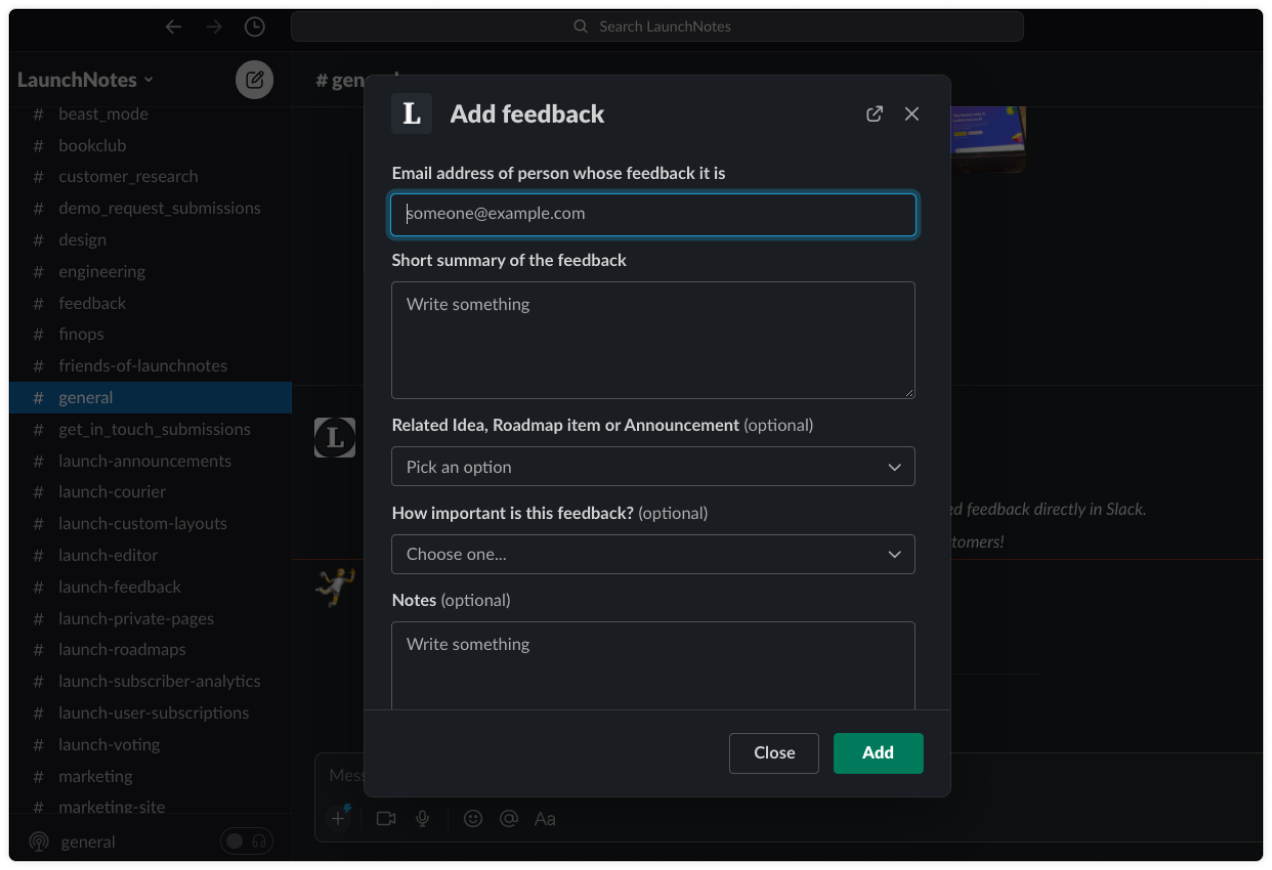Open the Related Idea 'Pick an option' dropdown
1272x870 pixels.
tap(653, 467)
